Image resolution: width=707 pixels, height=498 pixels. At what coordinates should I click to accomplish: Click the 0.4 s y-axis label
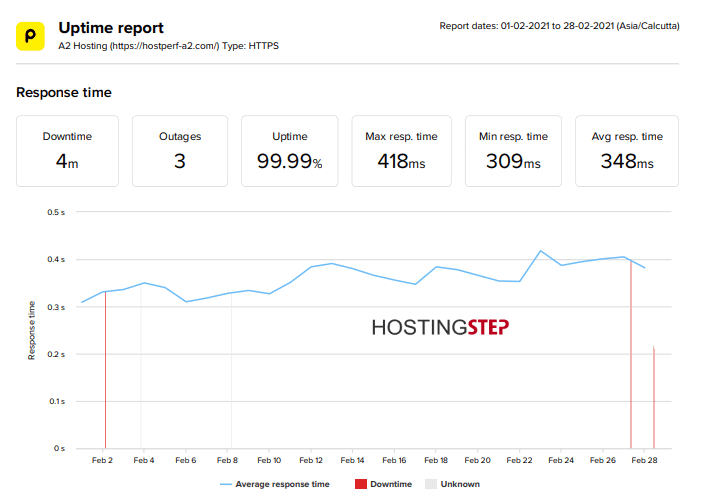(x=56, y=259)
